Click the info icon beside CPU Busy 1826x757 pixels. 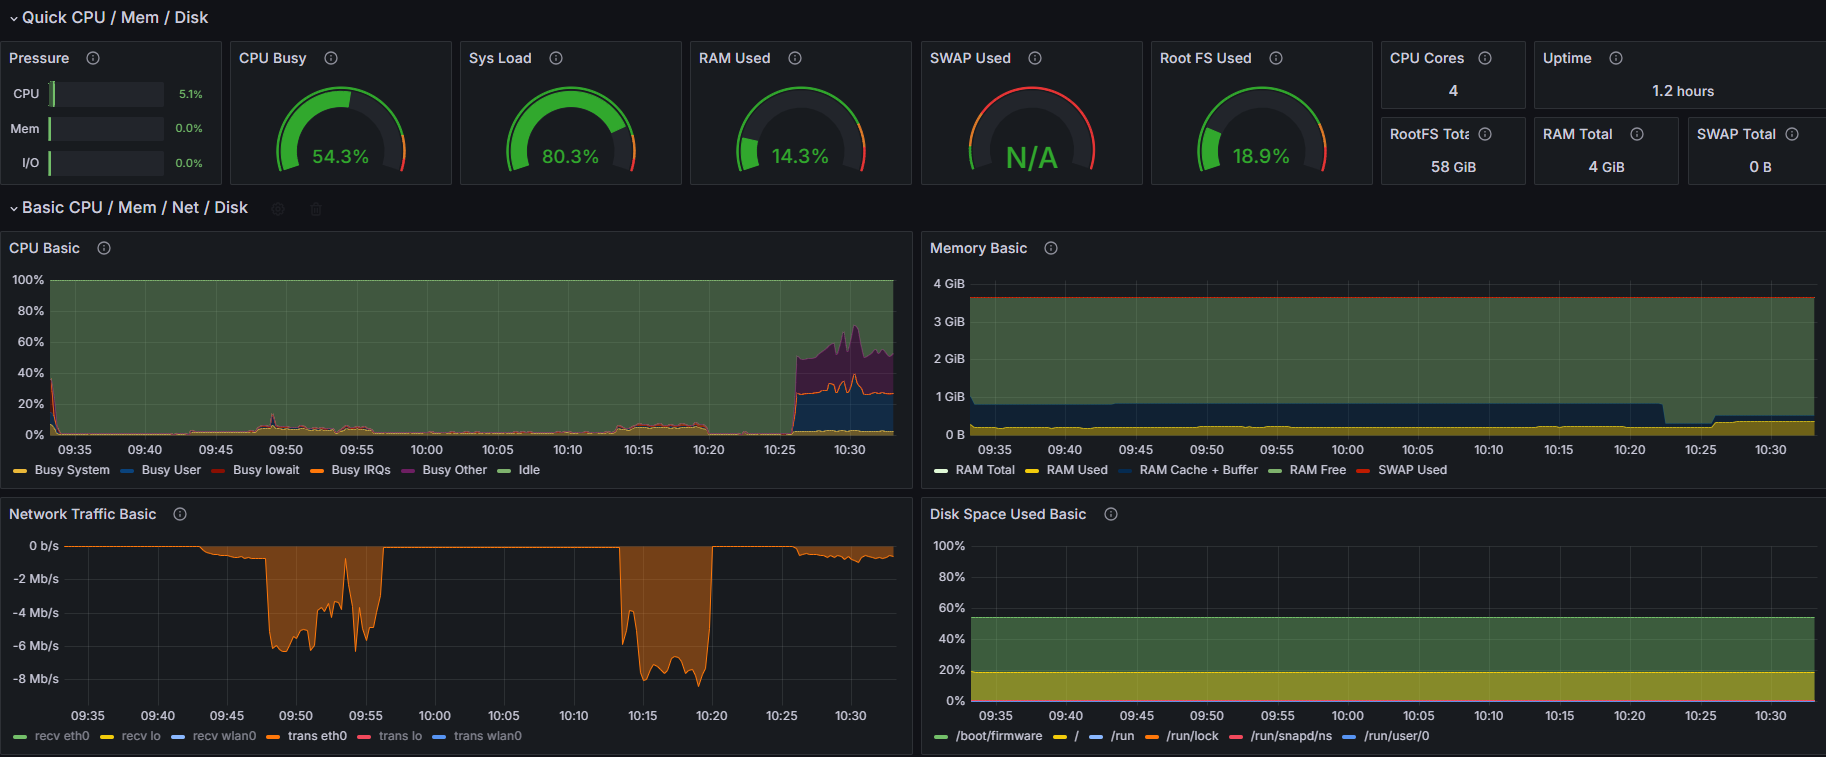[x=331, y=58]
